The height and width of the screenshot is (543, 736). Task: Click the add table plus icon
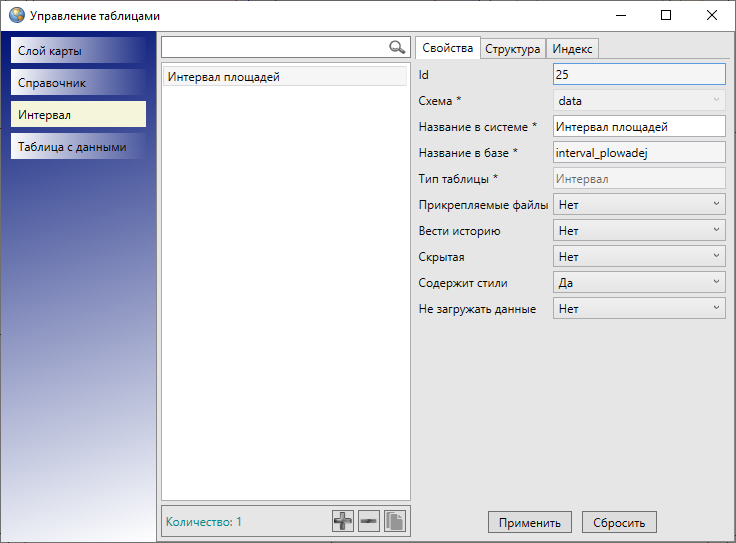(x=343, y=521)
